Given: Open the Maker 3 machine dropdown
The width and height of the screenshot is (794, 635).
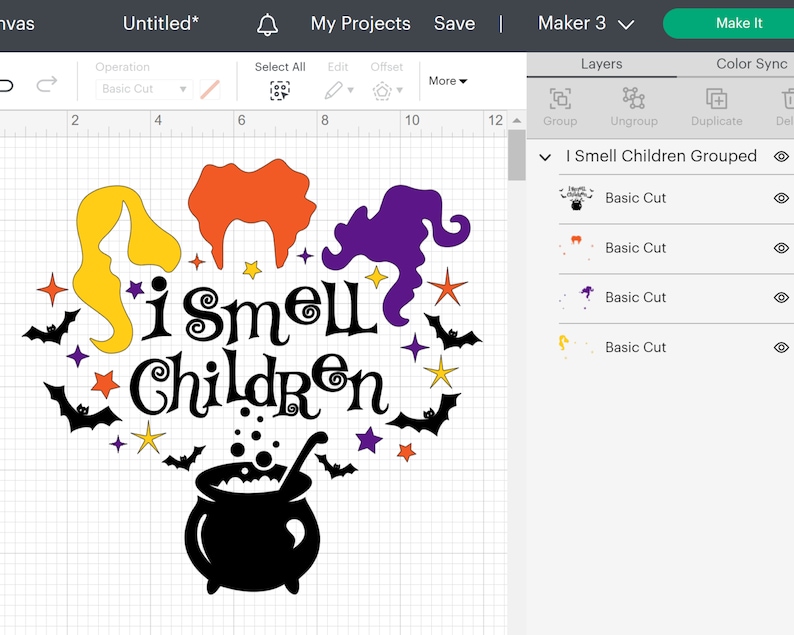Looking at the screenshot, I should 586,23.
